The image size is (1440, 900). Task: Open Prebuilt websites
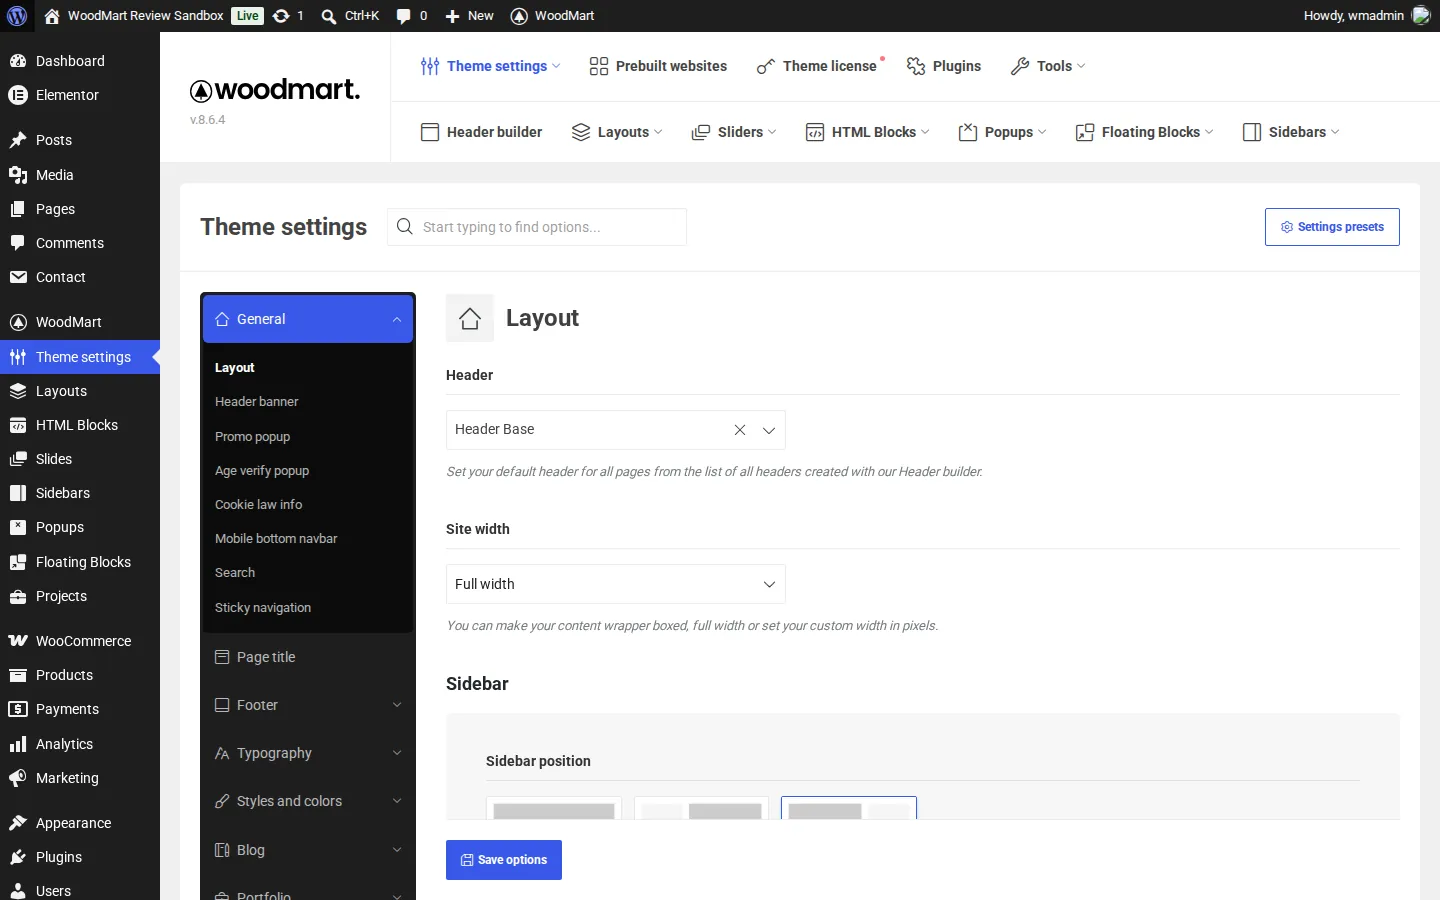click(658, 66)
